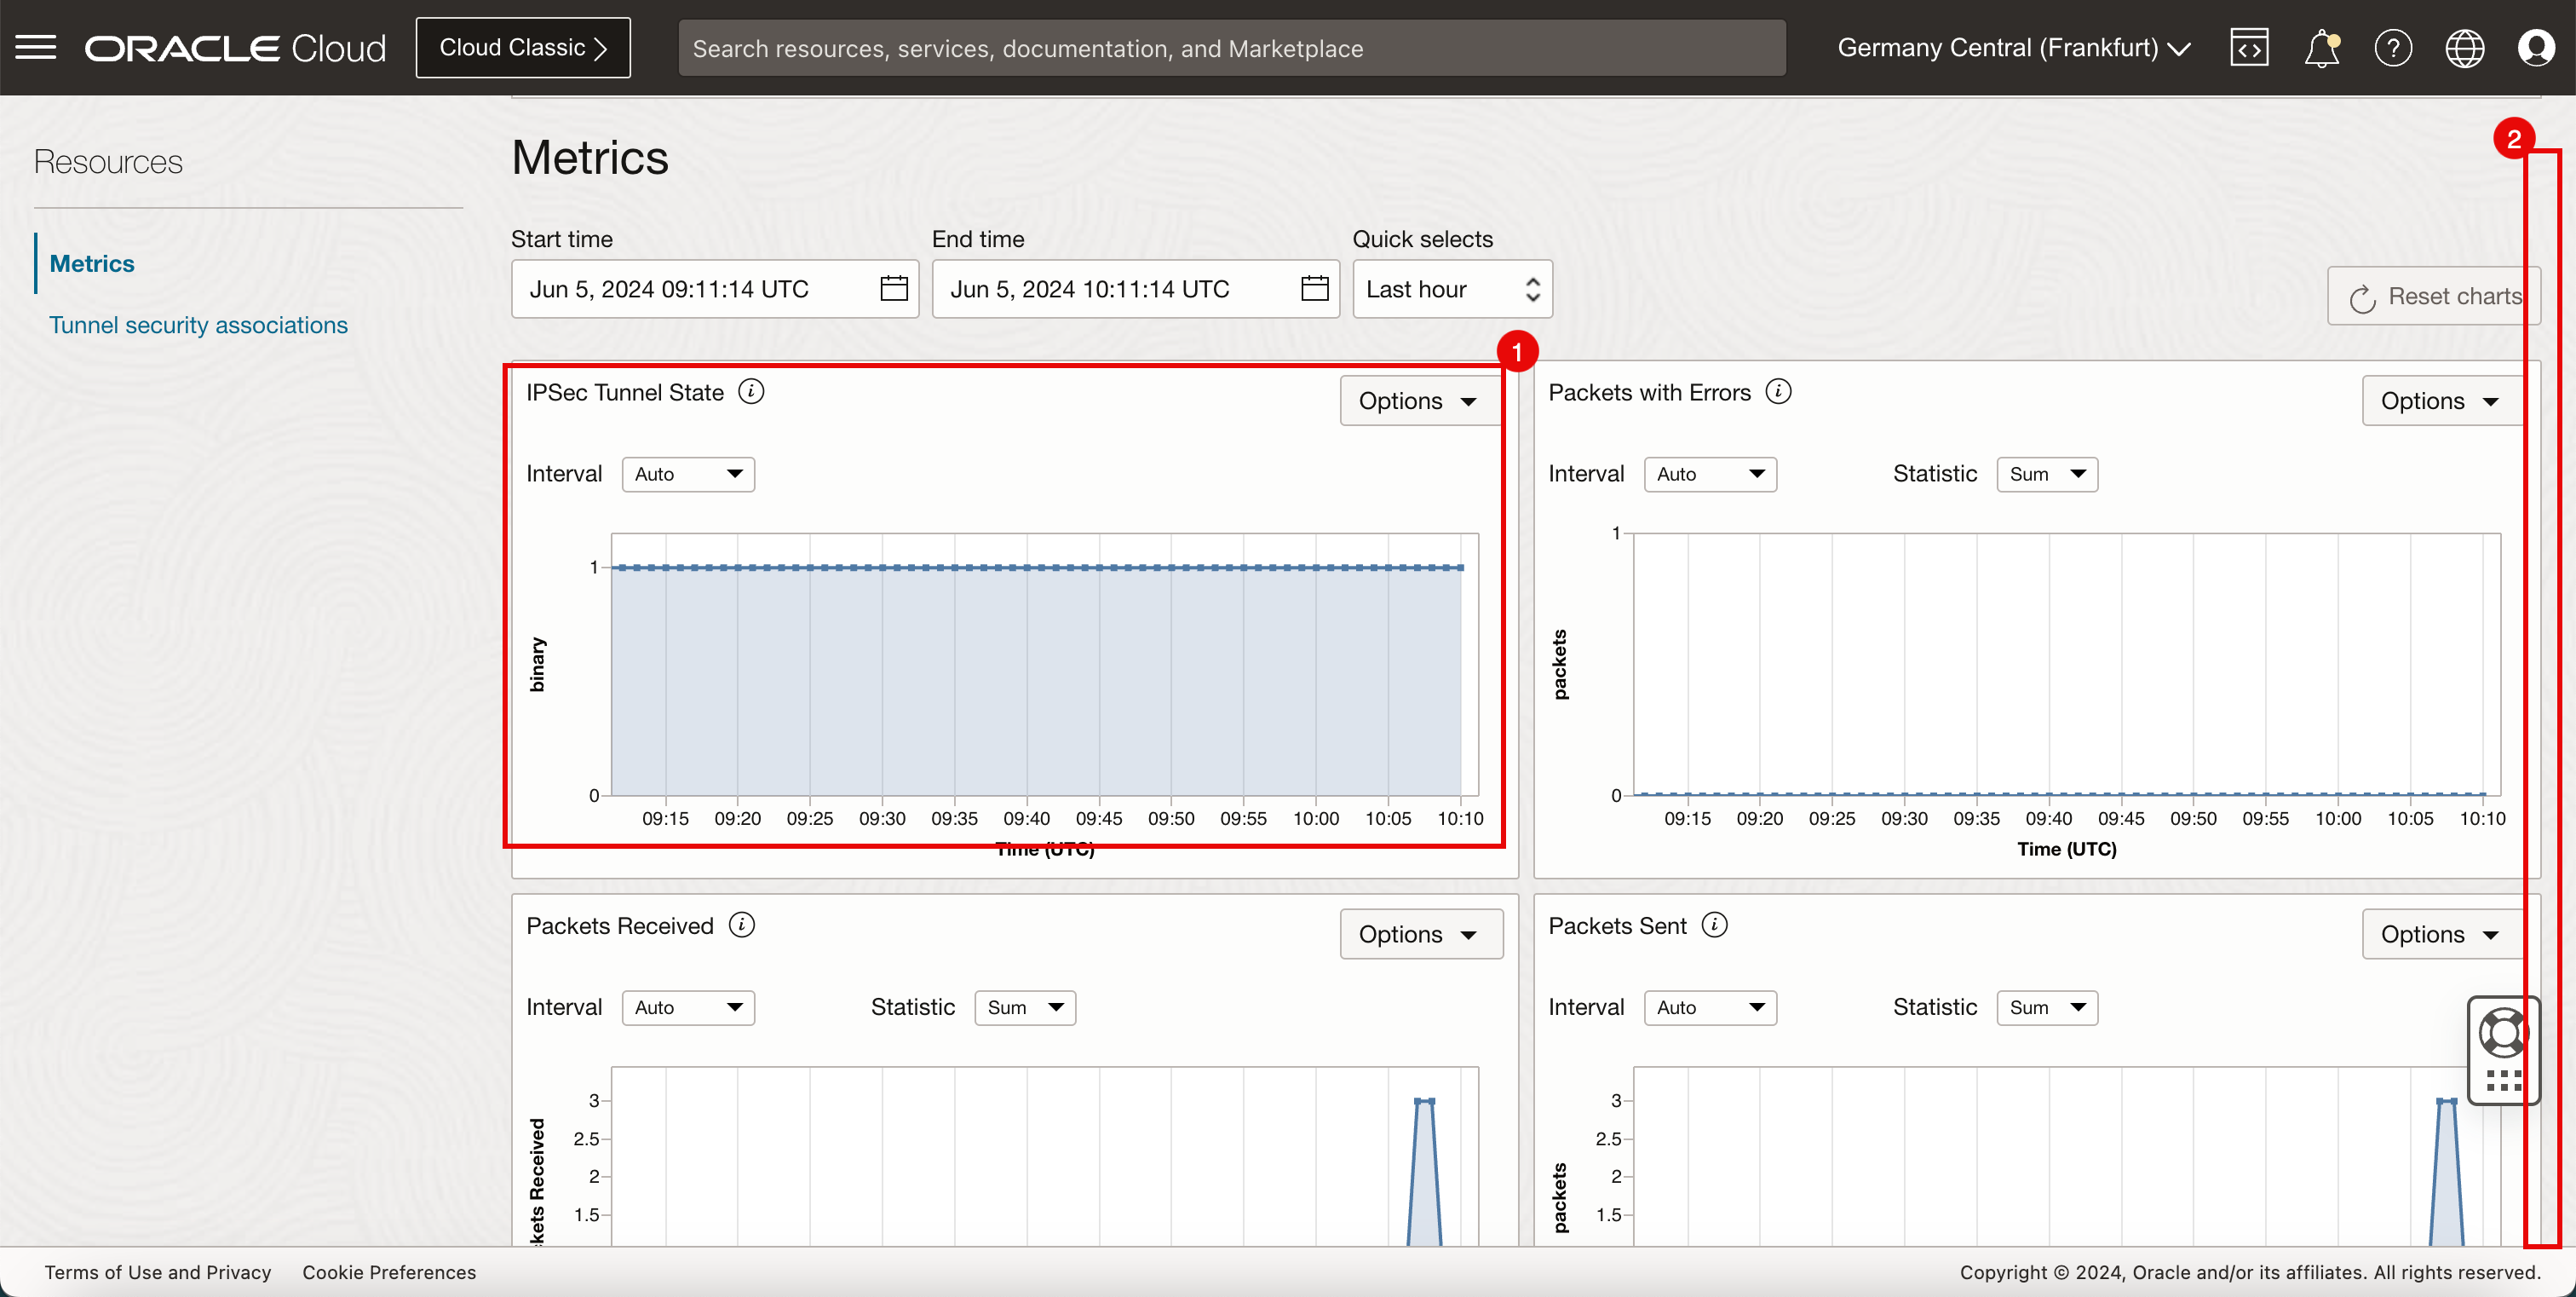The image size is (2576, 1297).
Task: Open Options dropdown for IPSec Tunnel State
Action: click(x=1418, y=401)
